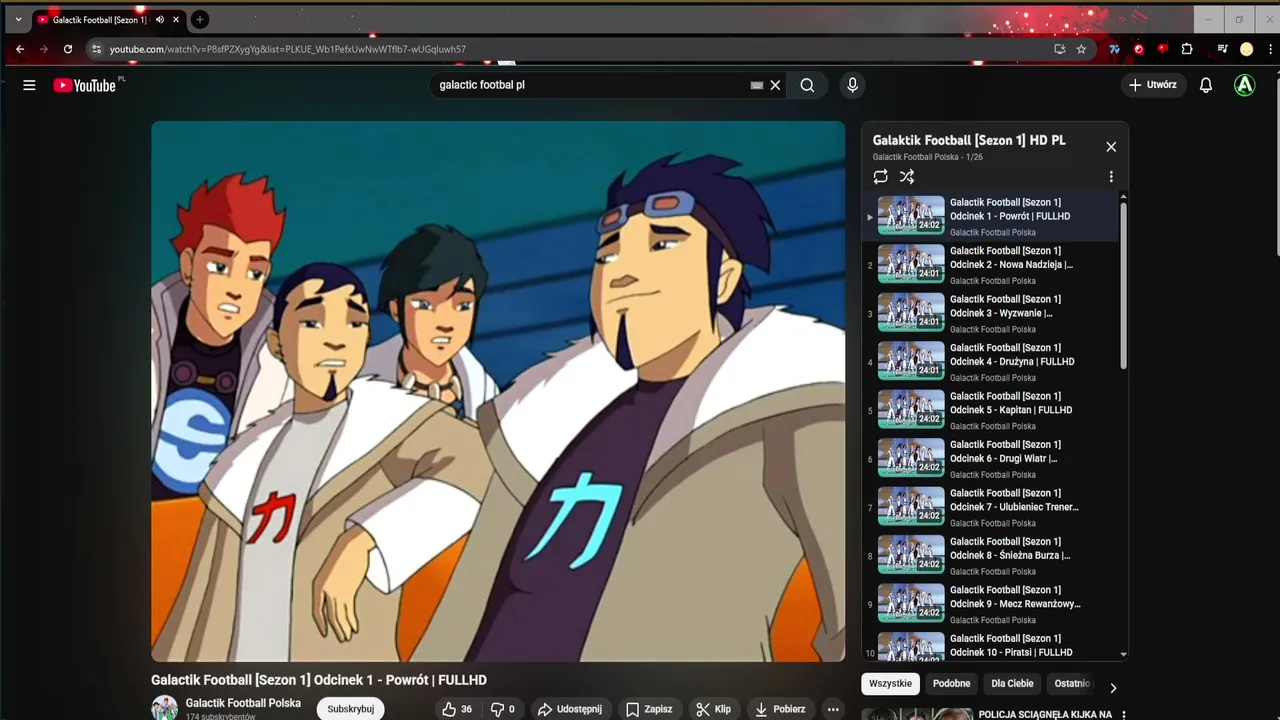Viewport: 1280px width, 720px height.
Task: Toggle playlist loop
Action: [x=880, y=177]
